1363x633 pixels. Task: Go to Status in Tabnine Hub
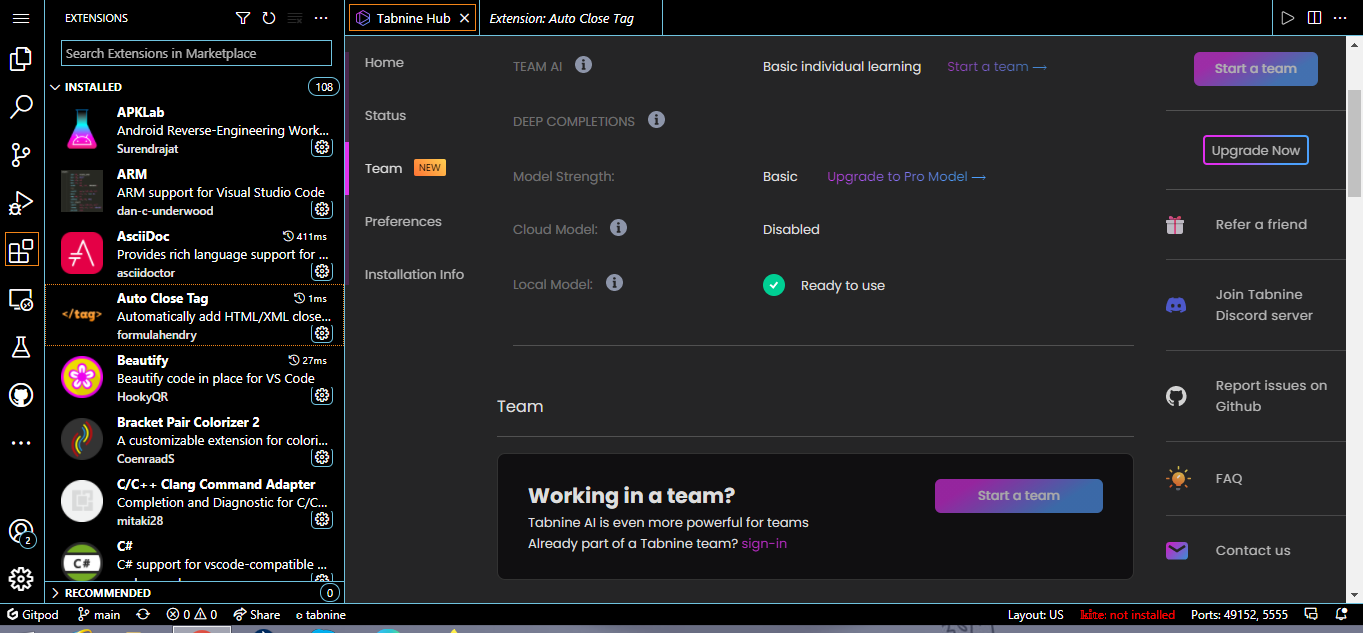[385, 115]
